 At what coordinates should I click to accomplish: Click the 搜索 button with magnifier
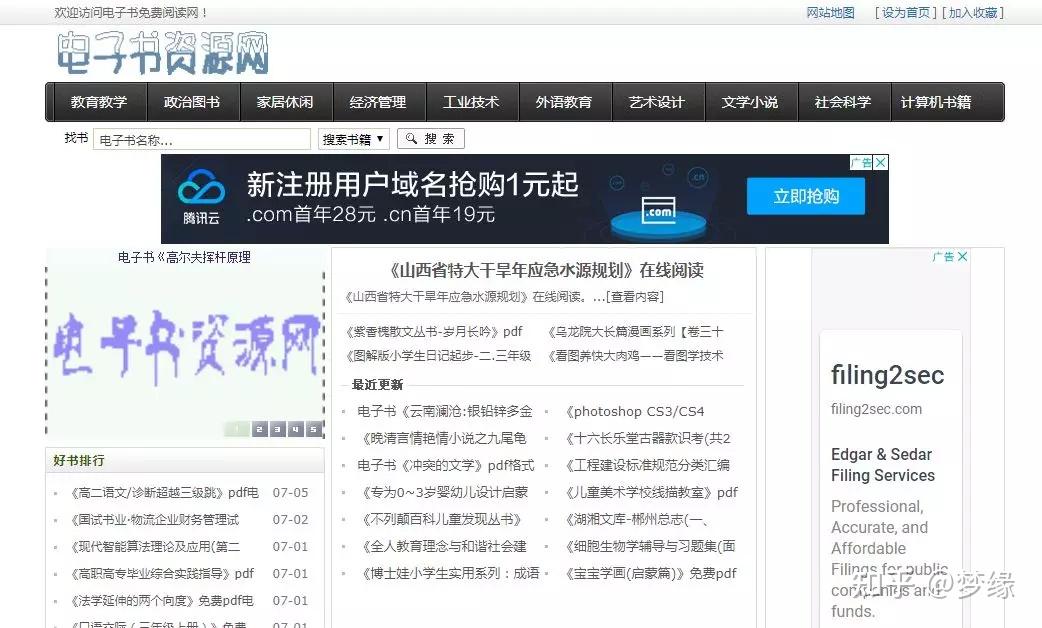(x=431, y=139)
